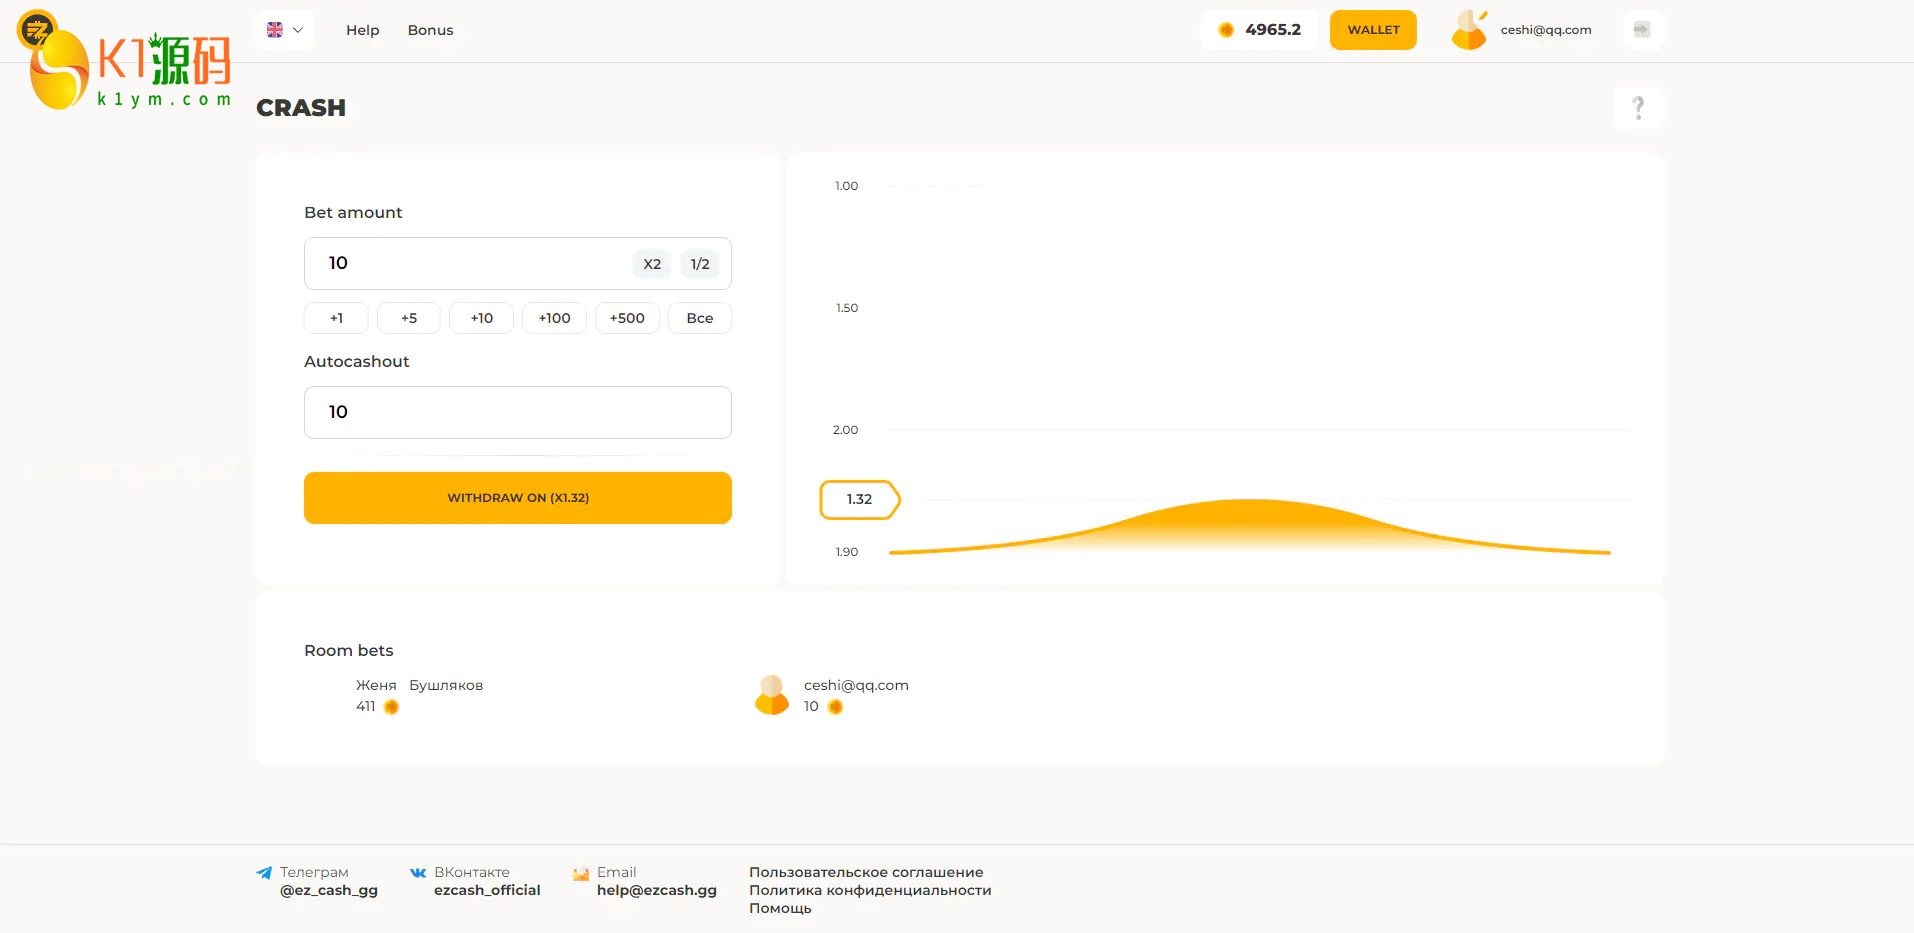Click the Telegram paper plane icon

tap(264, 873)
